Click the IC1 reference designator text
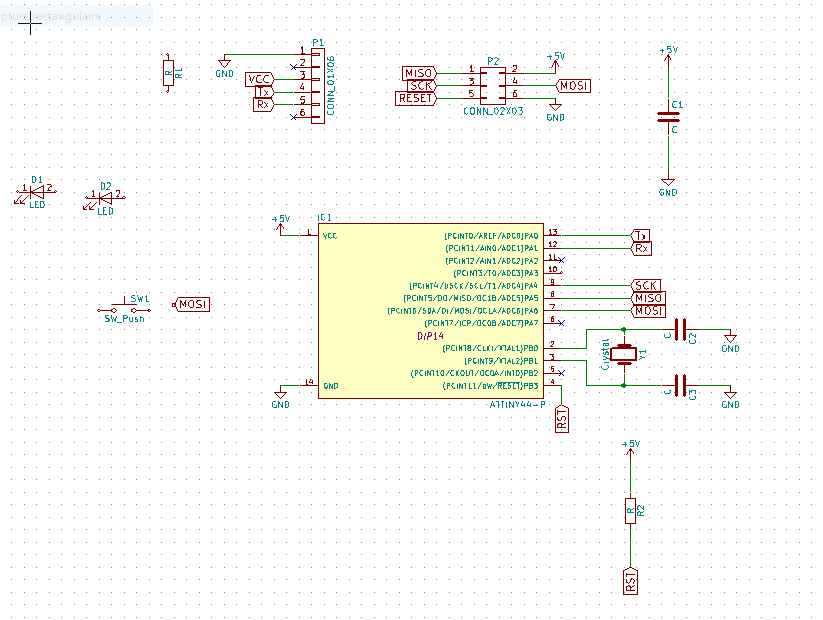This screenshot has height=620, width=823. point(324,218)
